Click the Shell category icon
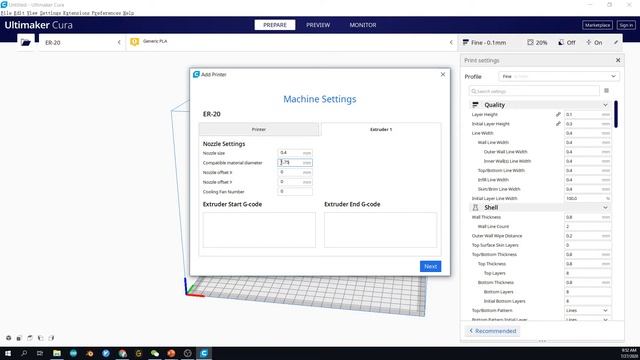This screenshot has height=360, width=640. 475,207
